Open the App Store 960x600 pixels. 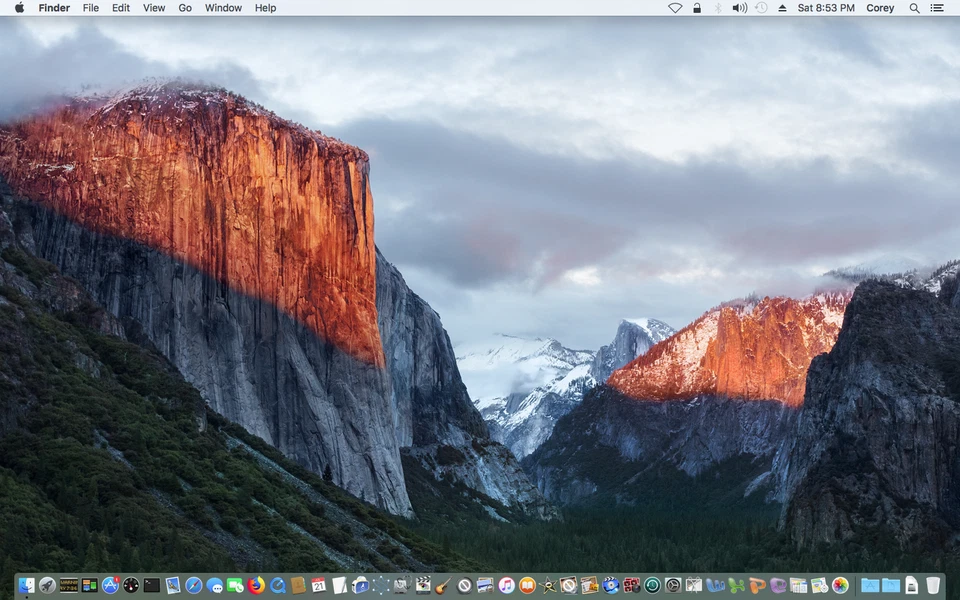point(110,585)
